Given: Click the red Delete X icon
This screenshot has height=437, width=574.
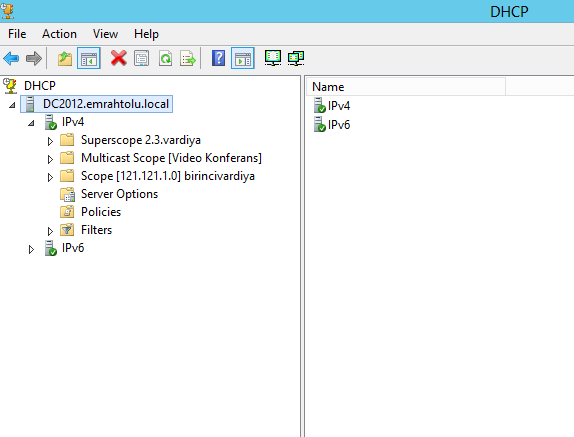Looking at the screenshot, I should pos(119,58).
